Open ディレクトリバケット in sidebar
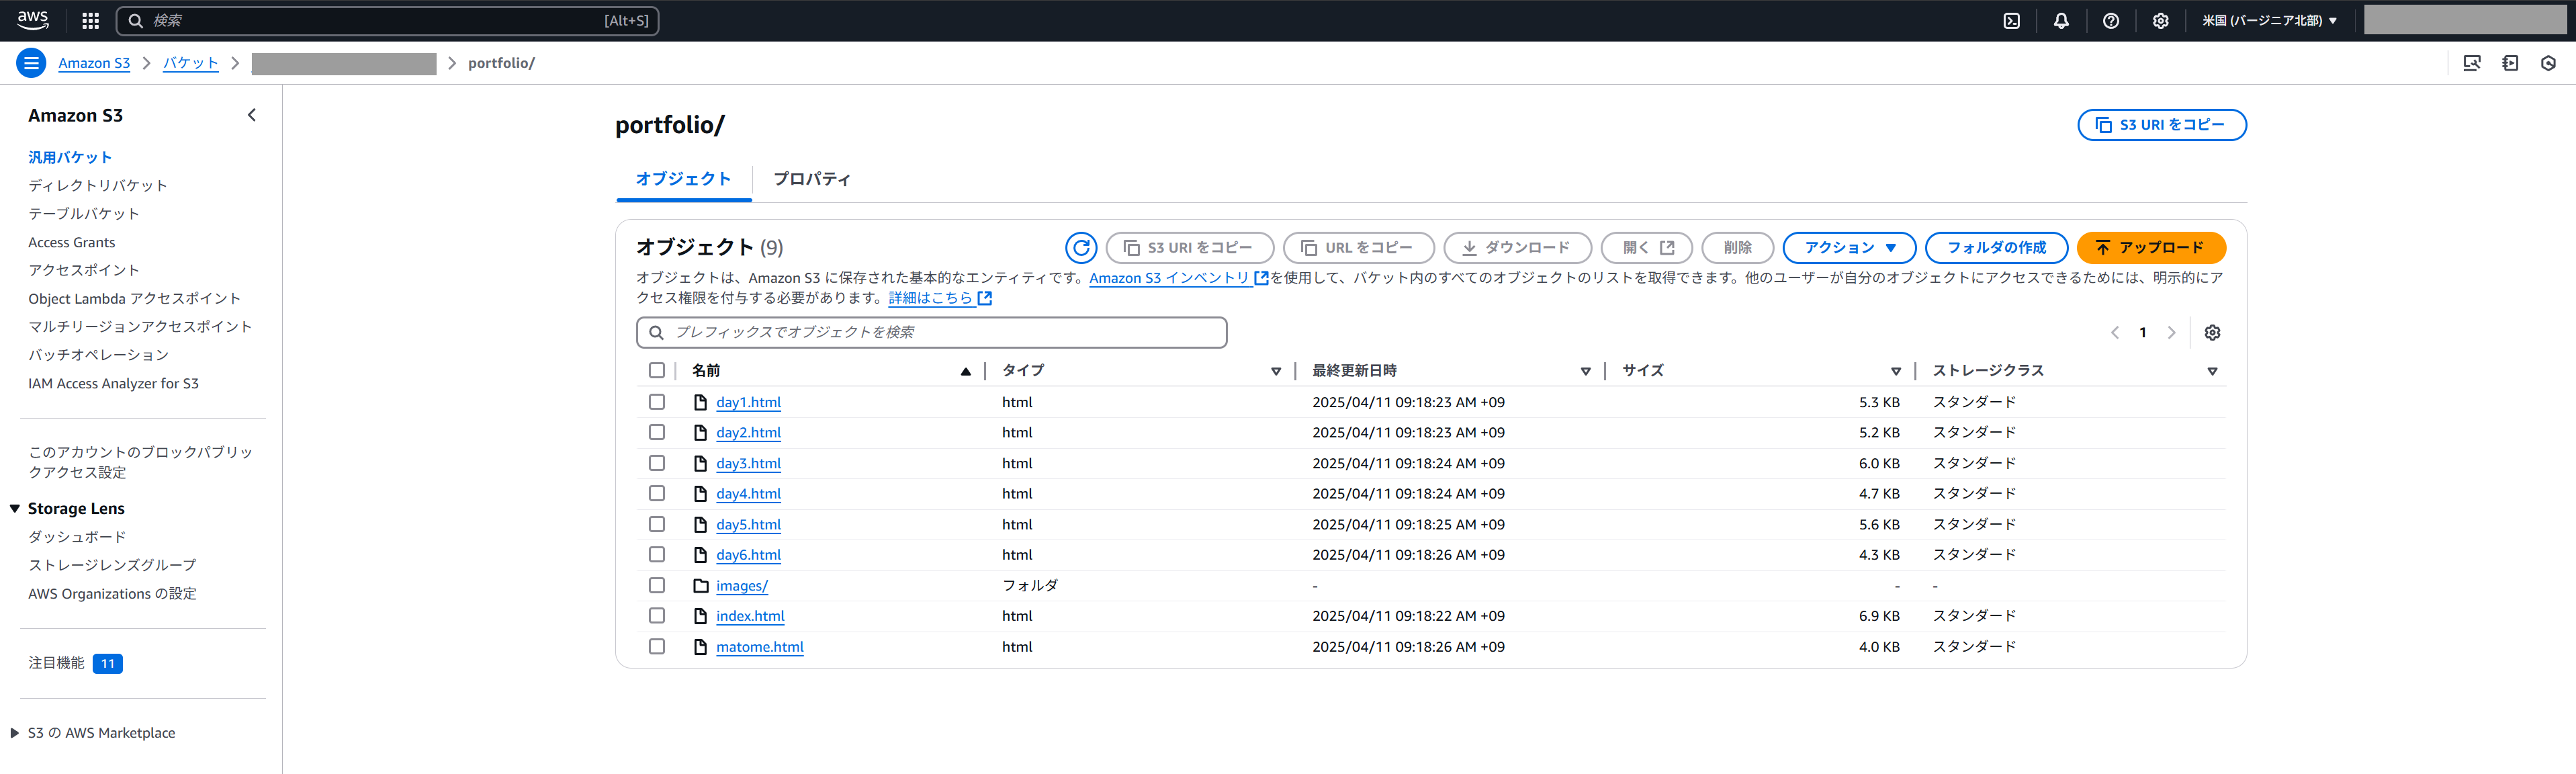The image size is (2576, 774). coord(97,185)
